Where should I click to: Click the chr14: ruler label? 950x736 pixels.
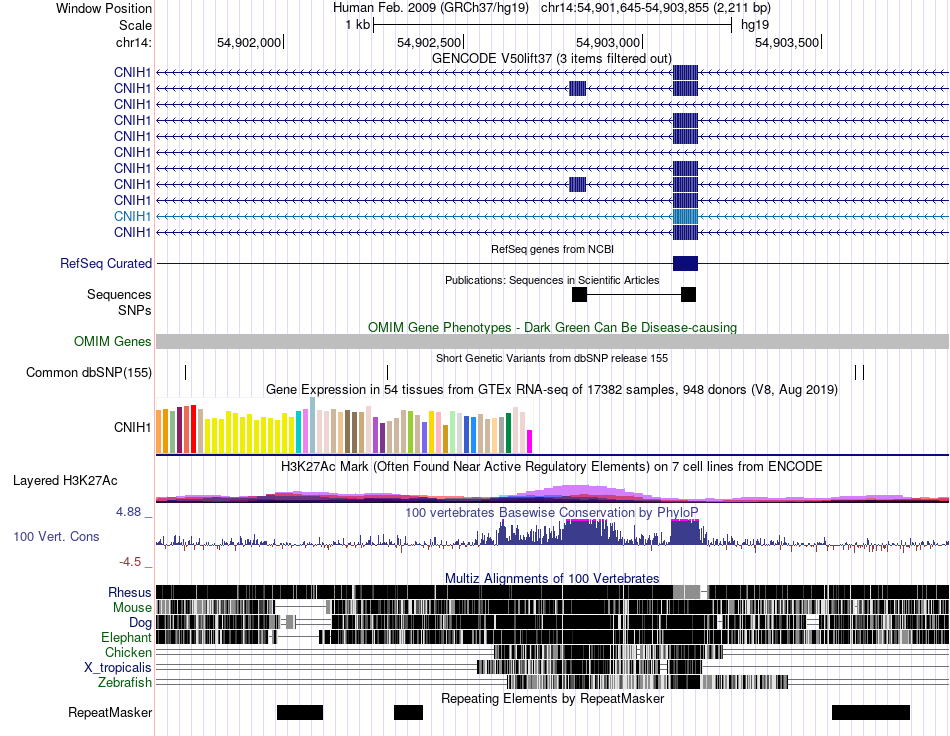click(x=134, y=42)
